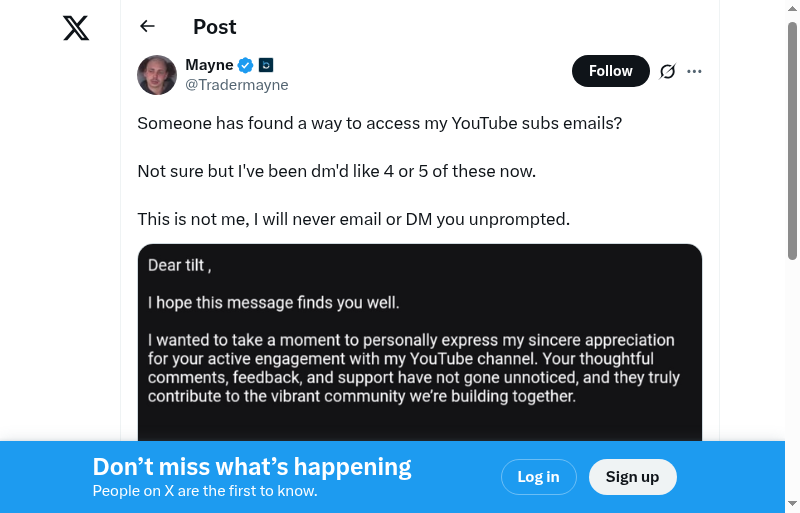The width and height of the screenshot is (800, 513).
Task: Open the @Tradermayne handle link
Action: 237,85
